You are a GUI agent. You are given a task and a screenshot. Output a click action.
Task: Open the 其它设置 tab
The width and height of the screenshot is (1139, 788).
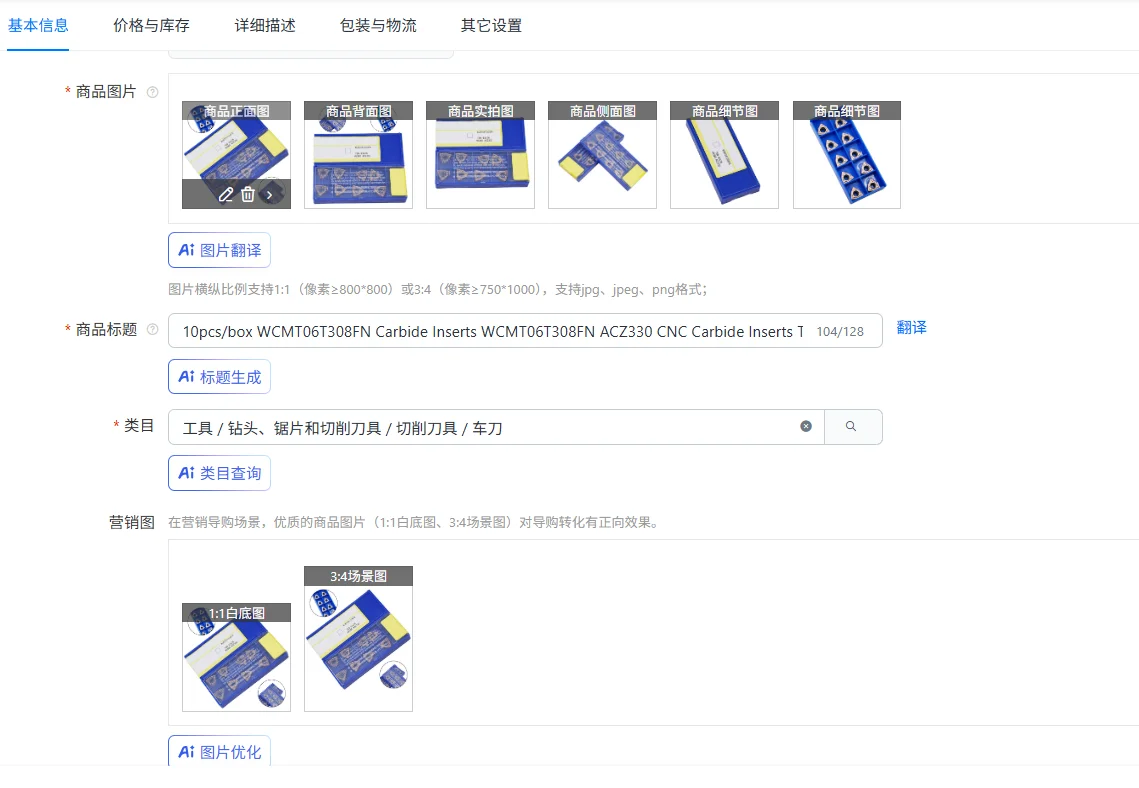coord(492,25)
